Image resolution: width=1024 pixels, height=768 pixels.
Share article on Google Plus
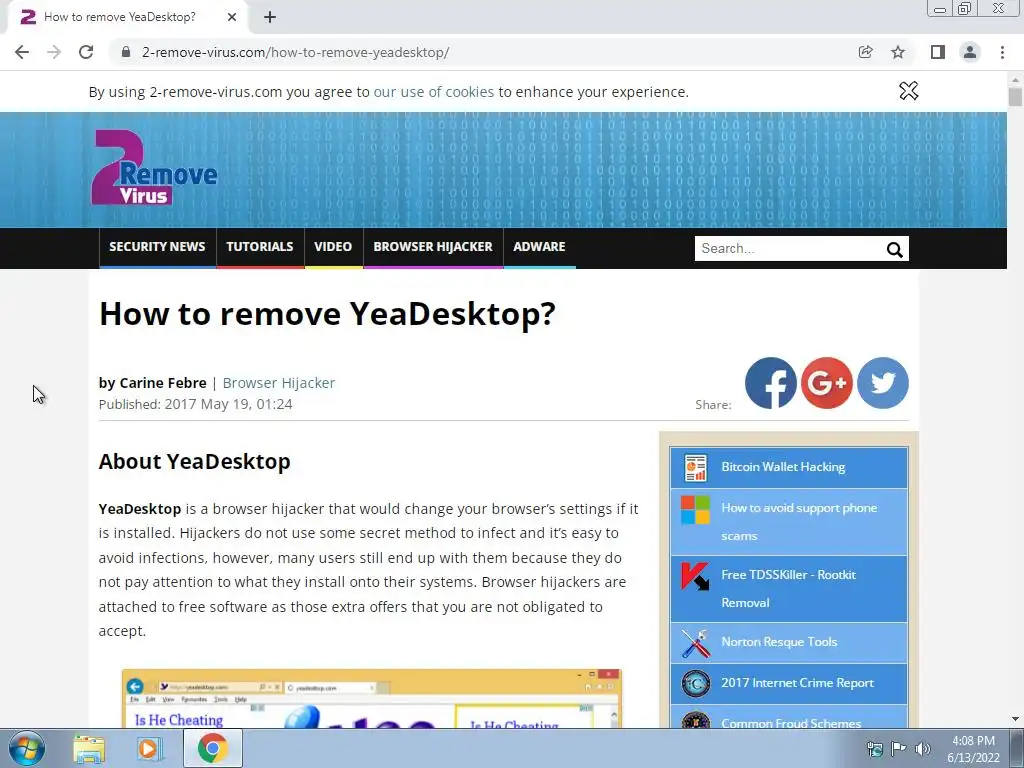coord(827,383)
